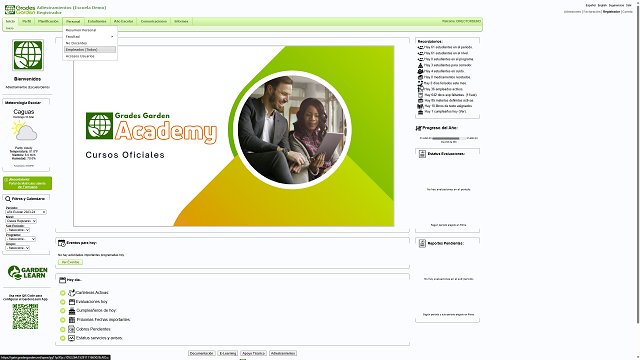Open the Perfil tab

coord(27,21)
